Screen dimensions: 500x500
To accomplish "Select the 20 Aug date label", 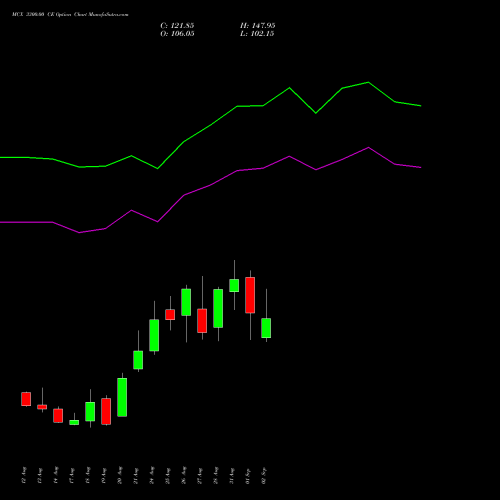I will click(120, 476).
